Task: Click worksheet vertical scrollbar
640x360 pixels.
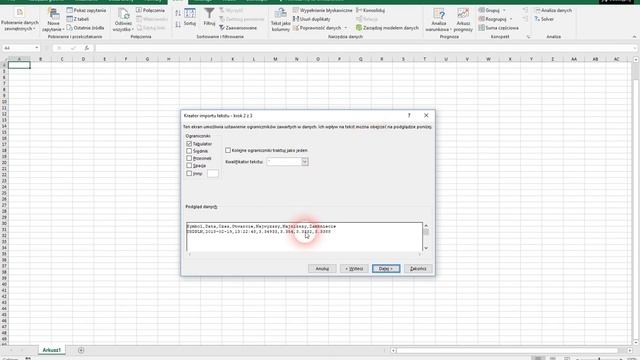Action: (x=636, y=200)
